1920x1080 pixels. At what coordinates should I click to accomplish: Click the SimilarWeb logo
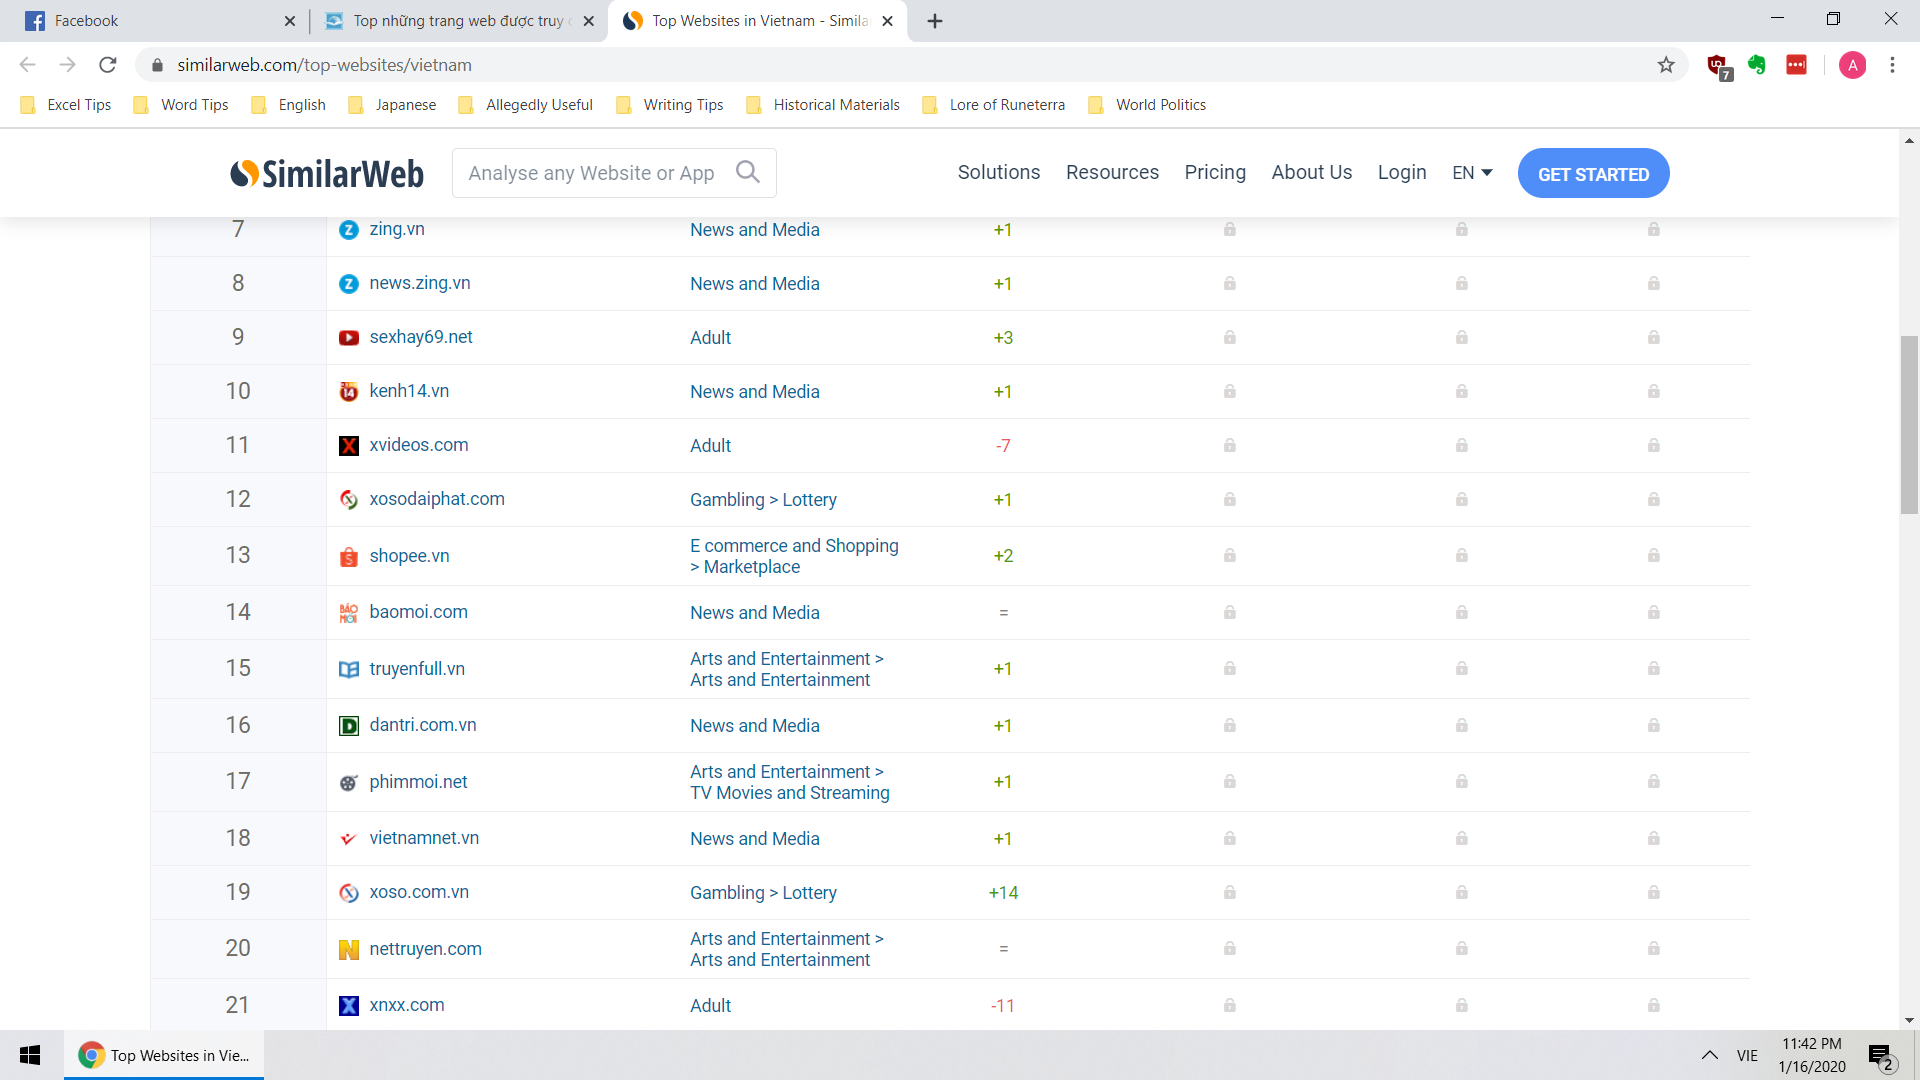[x=327, y=173]
